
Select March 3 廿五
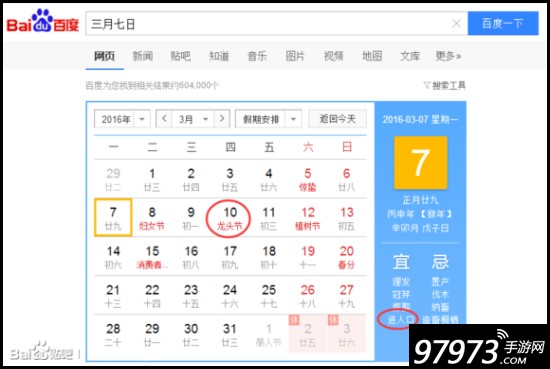(x=230, y=179)
